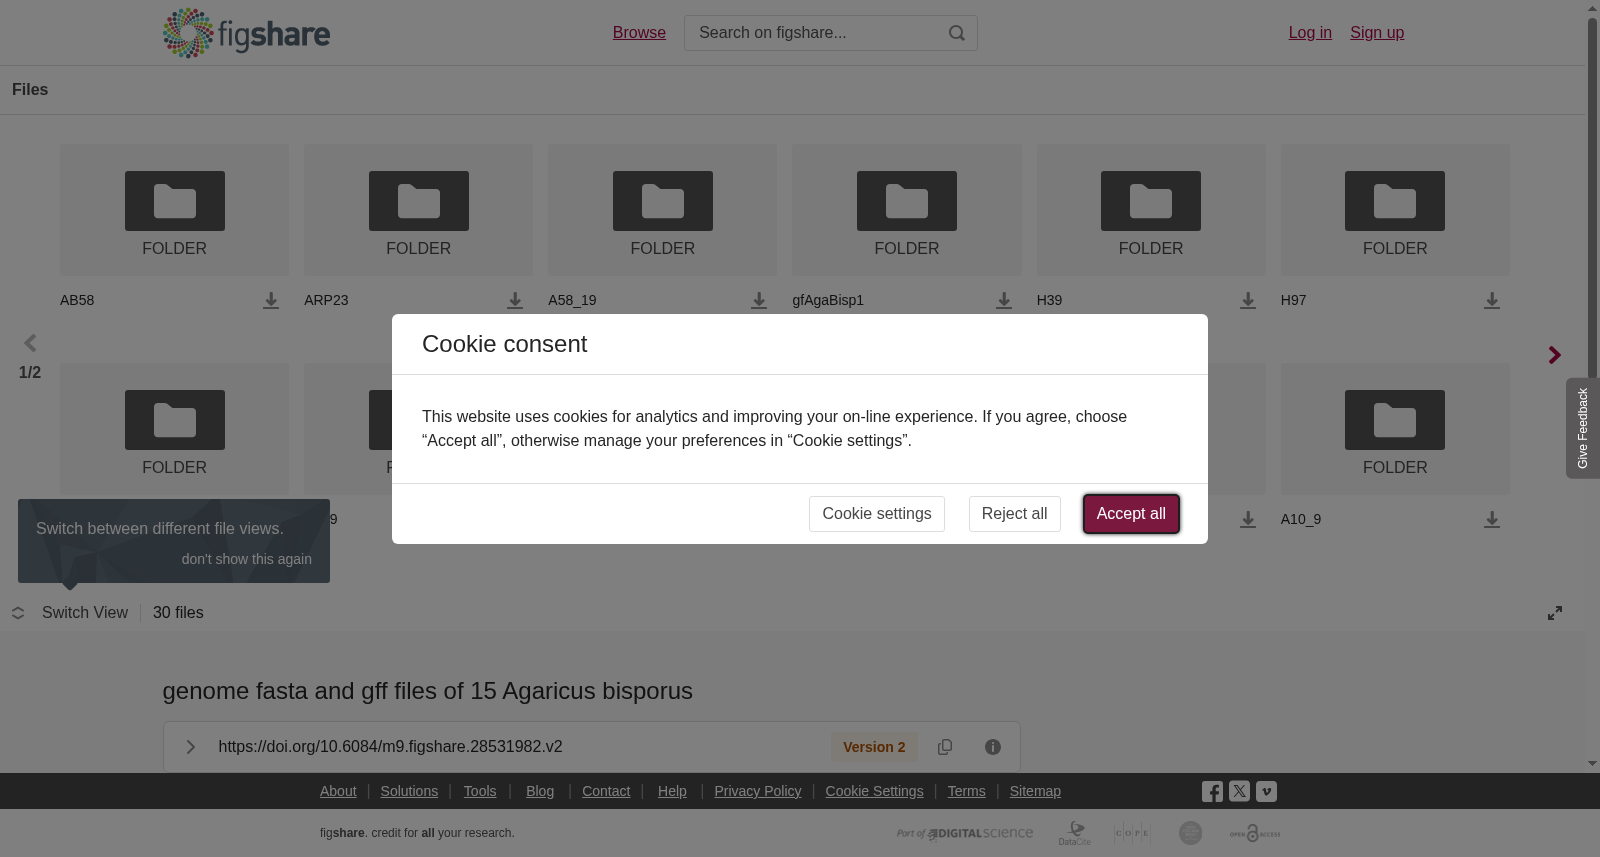Image resolution: width=1600 pixels, height=857 pixels.
Task: Open the Privacy Policy footer link
Action: click(x=758, y=791)
